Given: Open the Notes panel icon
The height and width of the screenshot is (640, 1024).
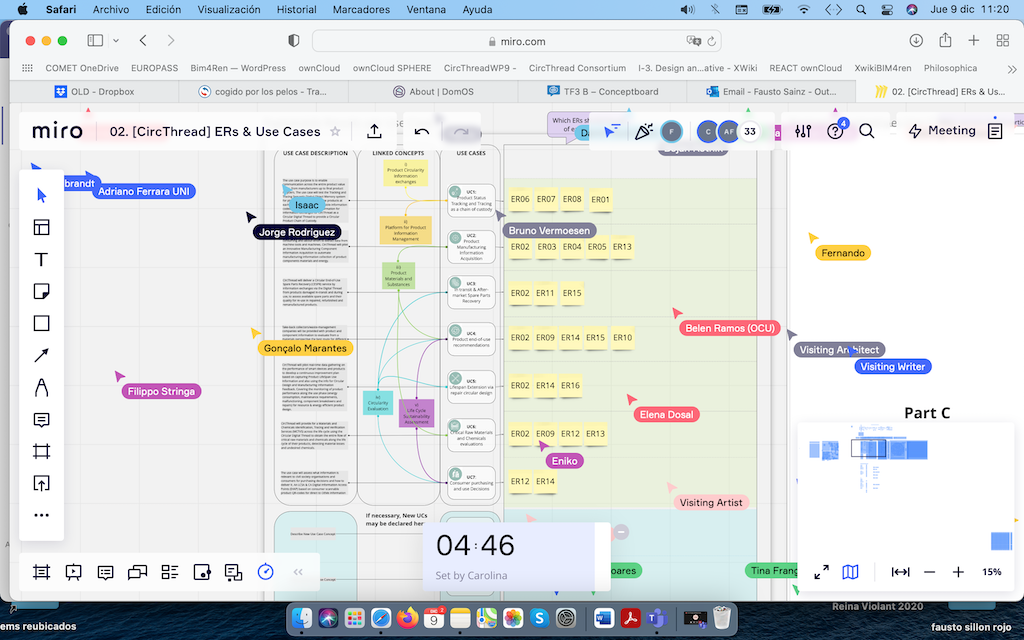Looking at the screenshot, I should click(x=995, y=131).
